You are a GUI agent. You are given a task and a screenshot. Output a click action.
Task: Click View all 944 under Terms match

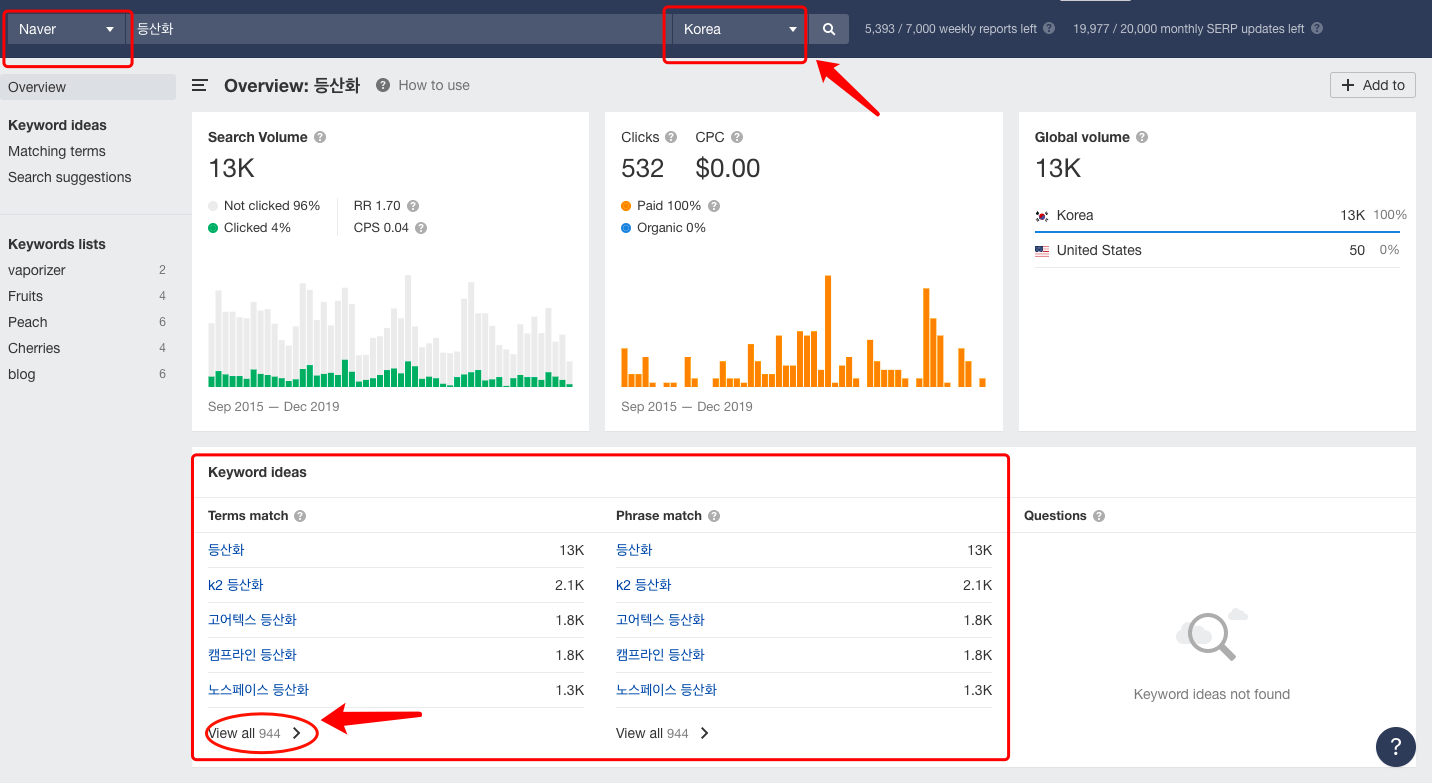click(x=255, y=733)
